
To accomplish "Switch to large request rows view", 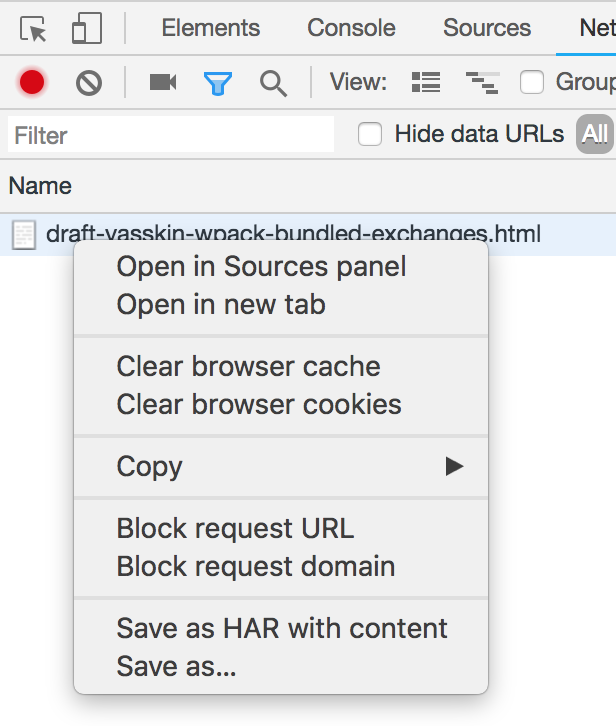I will point(426,82).
